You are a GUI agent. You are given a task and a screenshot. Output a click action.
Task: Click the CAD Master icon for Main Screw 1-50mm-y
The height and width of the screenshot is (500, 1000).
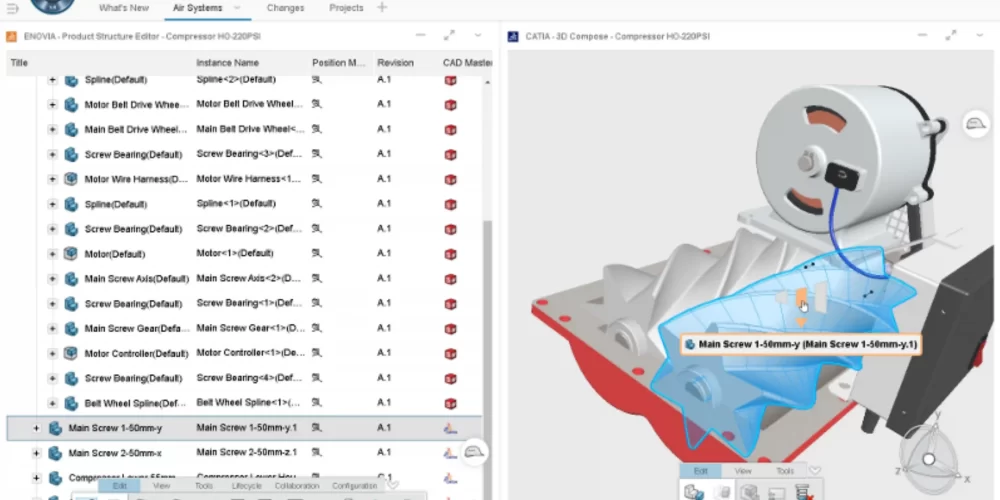[450, 428]
